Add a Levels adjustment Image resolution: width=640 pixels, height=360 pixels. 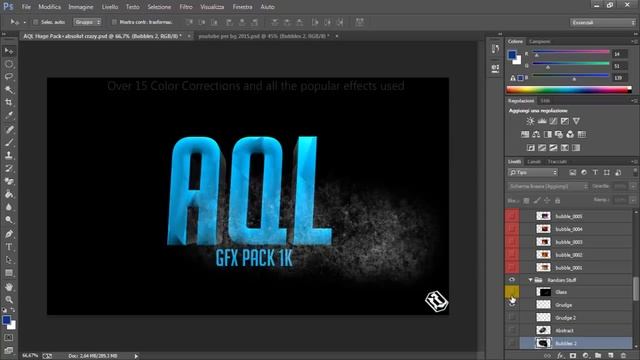click(542, 121)
